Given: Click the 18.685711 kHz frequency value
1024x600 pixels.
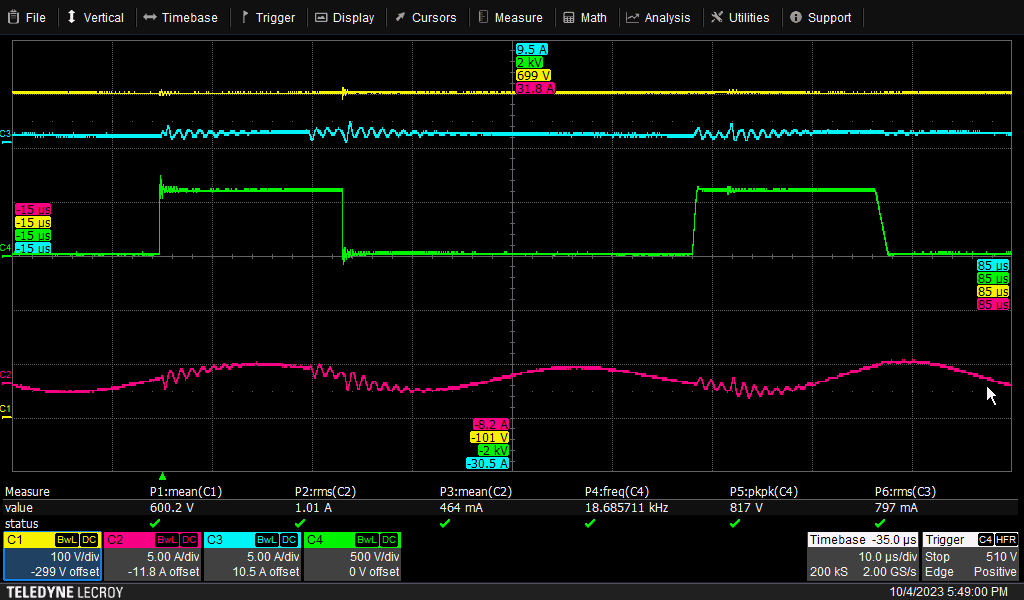Looking at the screenshot, I should (x=626, y=507).
